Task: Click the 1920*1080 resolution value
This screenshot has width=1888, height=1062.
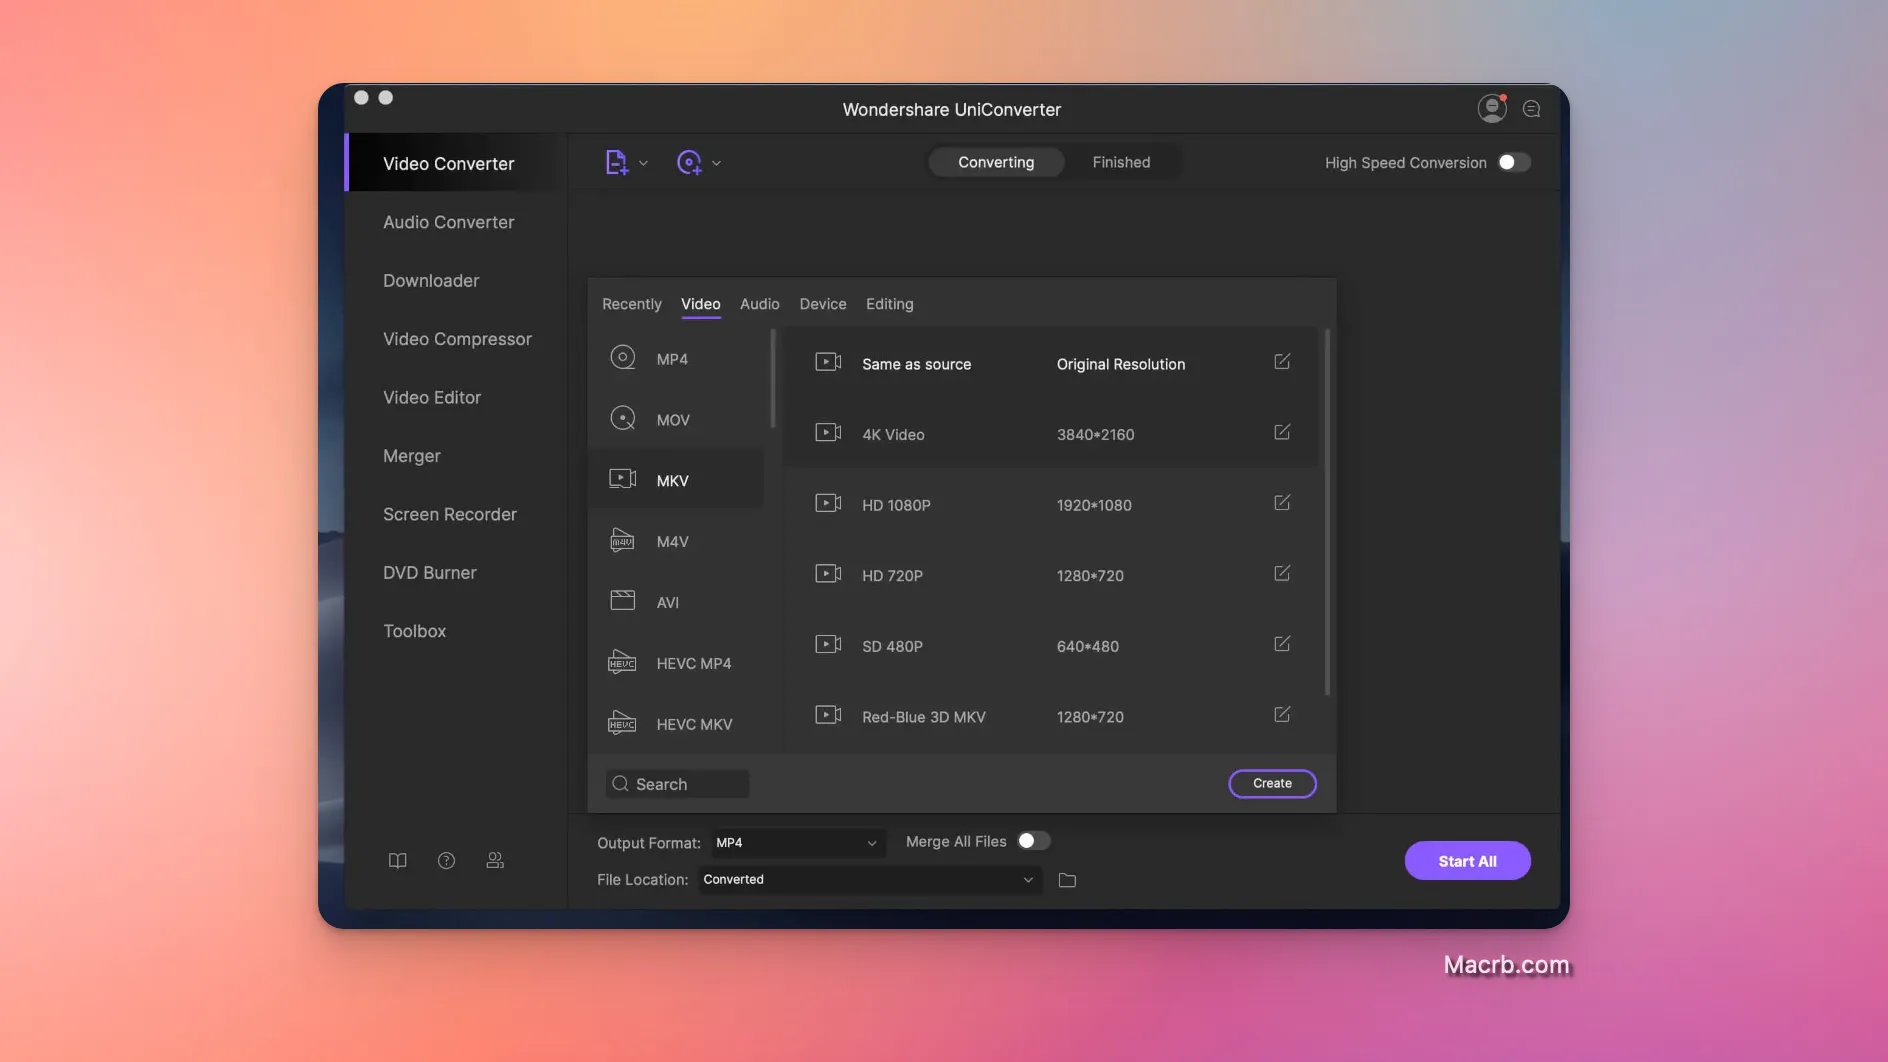Action: pos(1094,505)
